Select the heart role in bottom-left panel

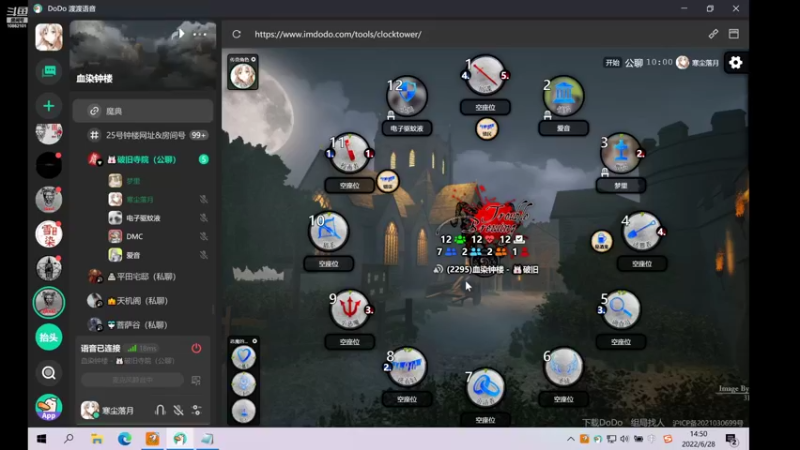(x=243, y=357)
